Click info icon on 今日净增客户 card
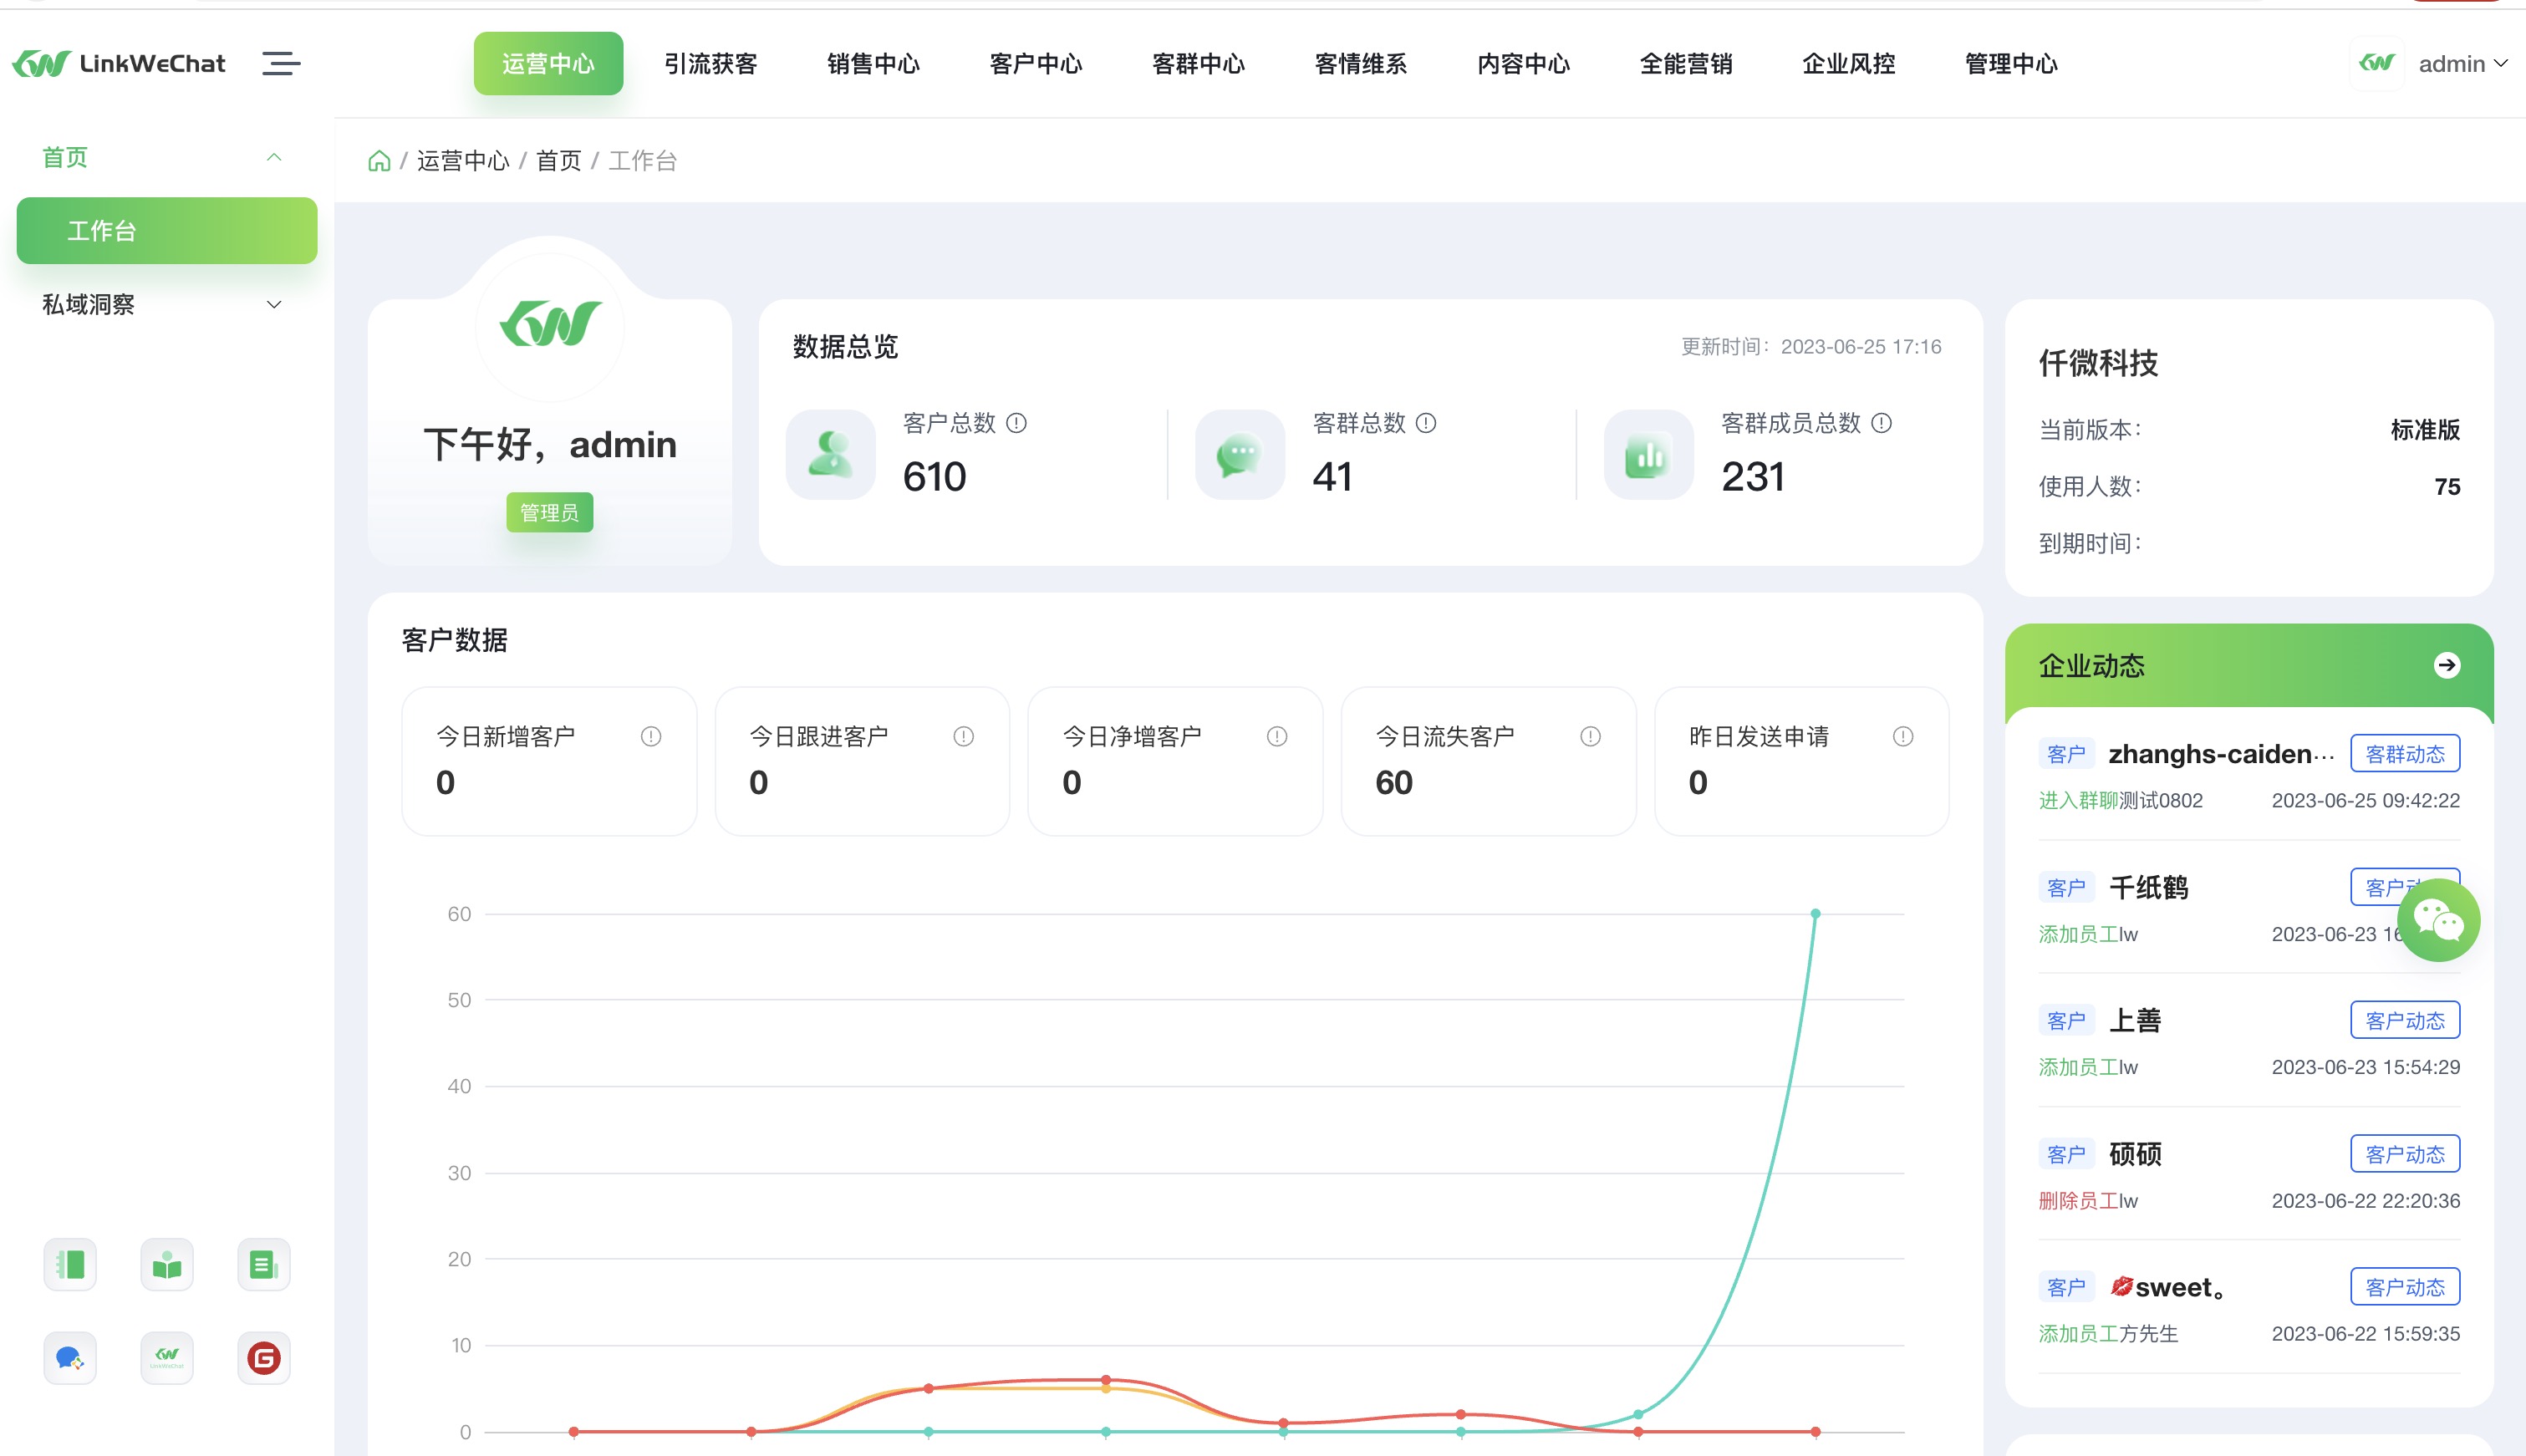 1277,736
